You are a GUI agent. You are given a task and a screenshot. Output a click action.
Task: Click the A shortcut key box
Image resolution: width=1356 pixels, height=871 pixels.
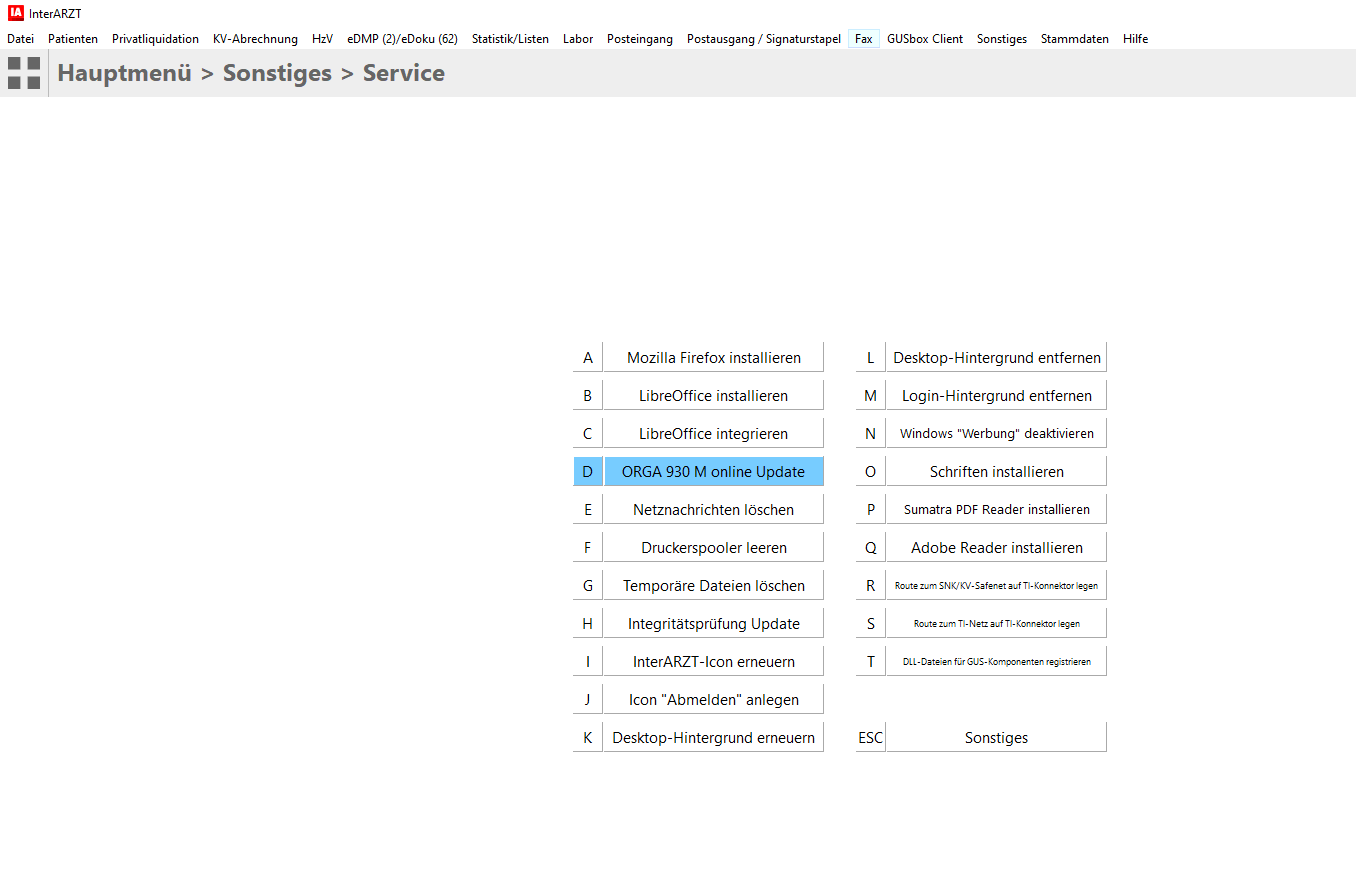(x=588, y=357)
